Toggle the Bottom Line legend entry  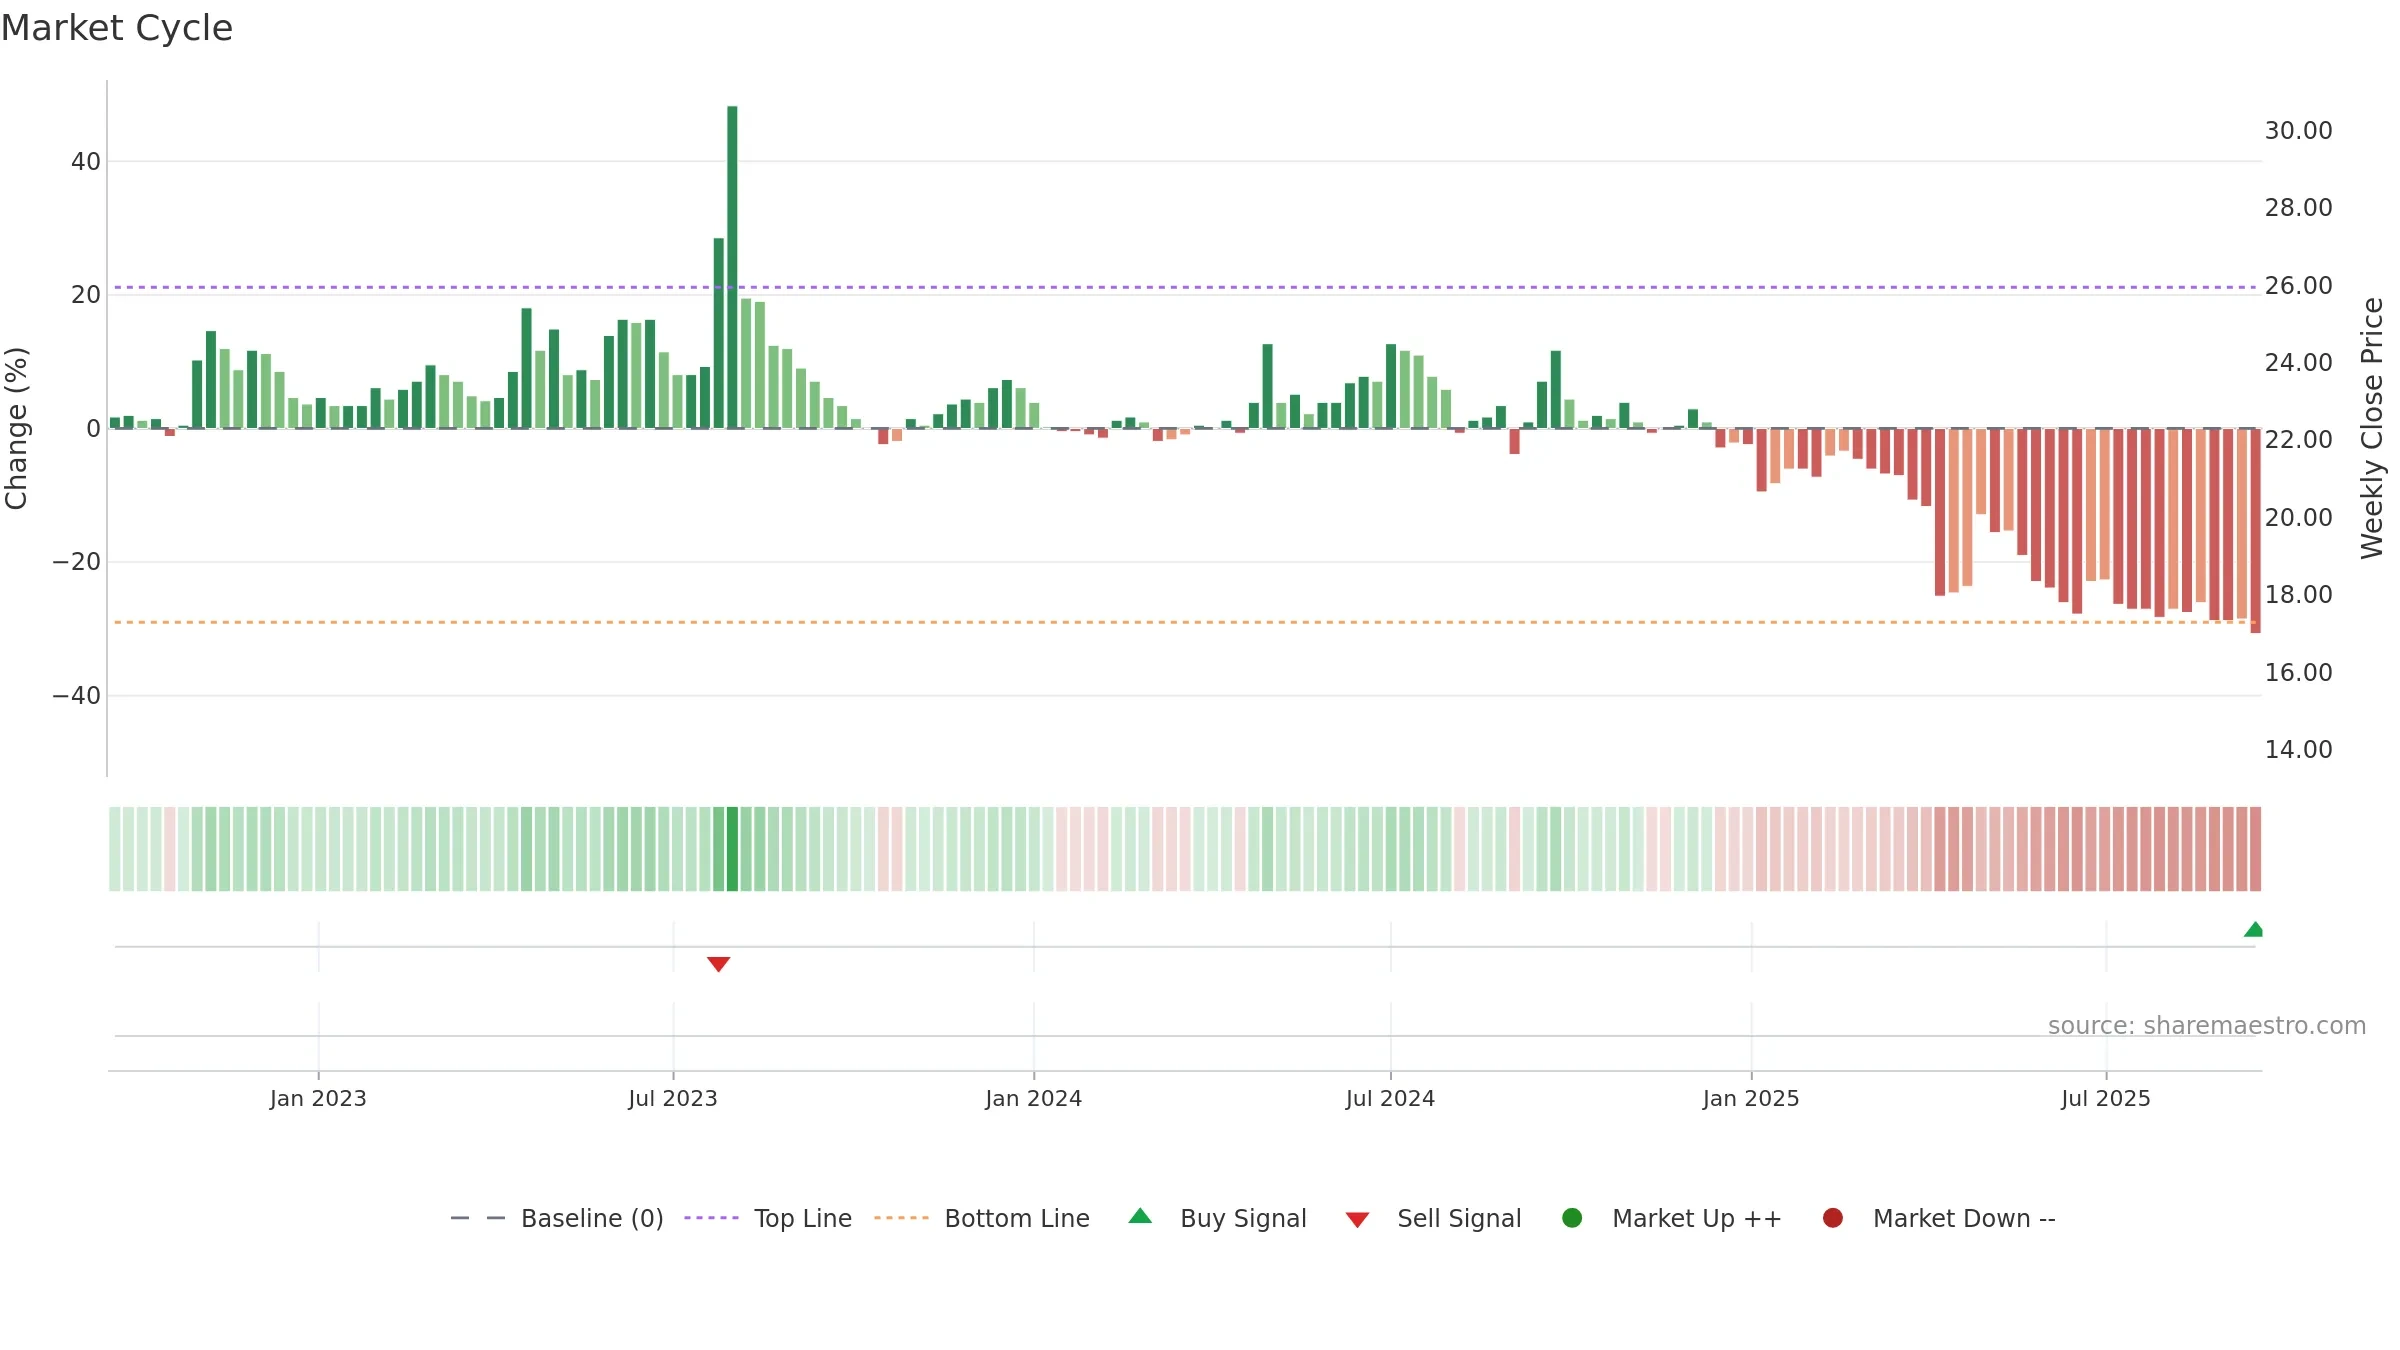tap(982, 1218)
